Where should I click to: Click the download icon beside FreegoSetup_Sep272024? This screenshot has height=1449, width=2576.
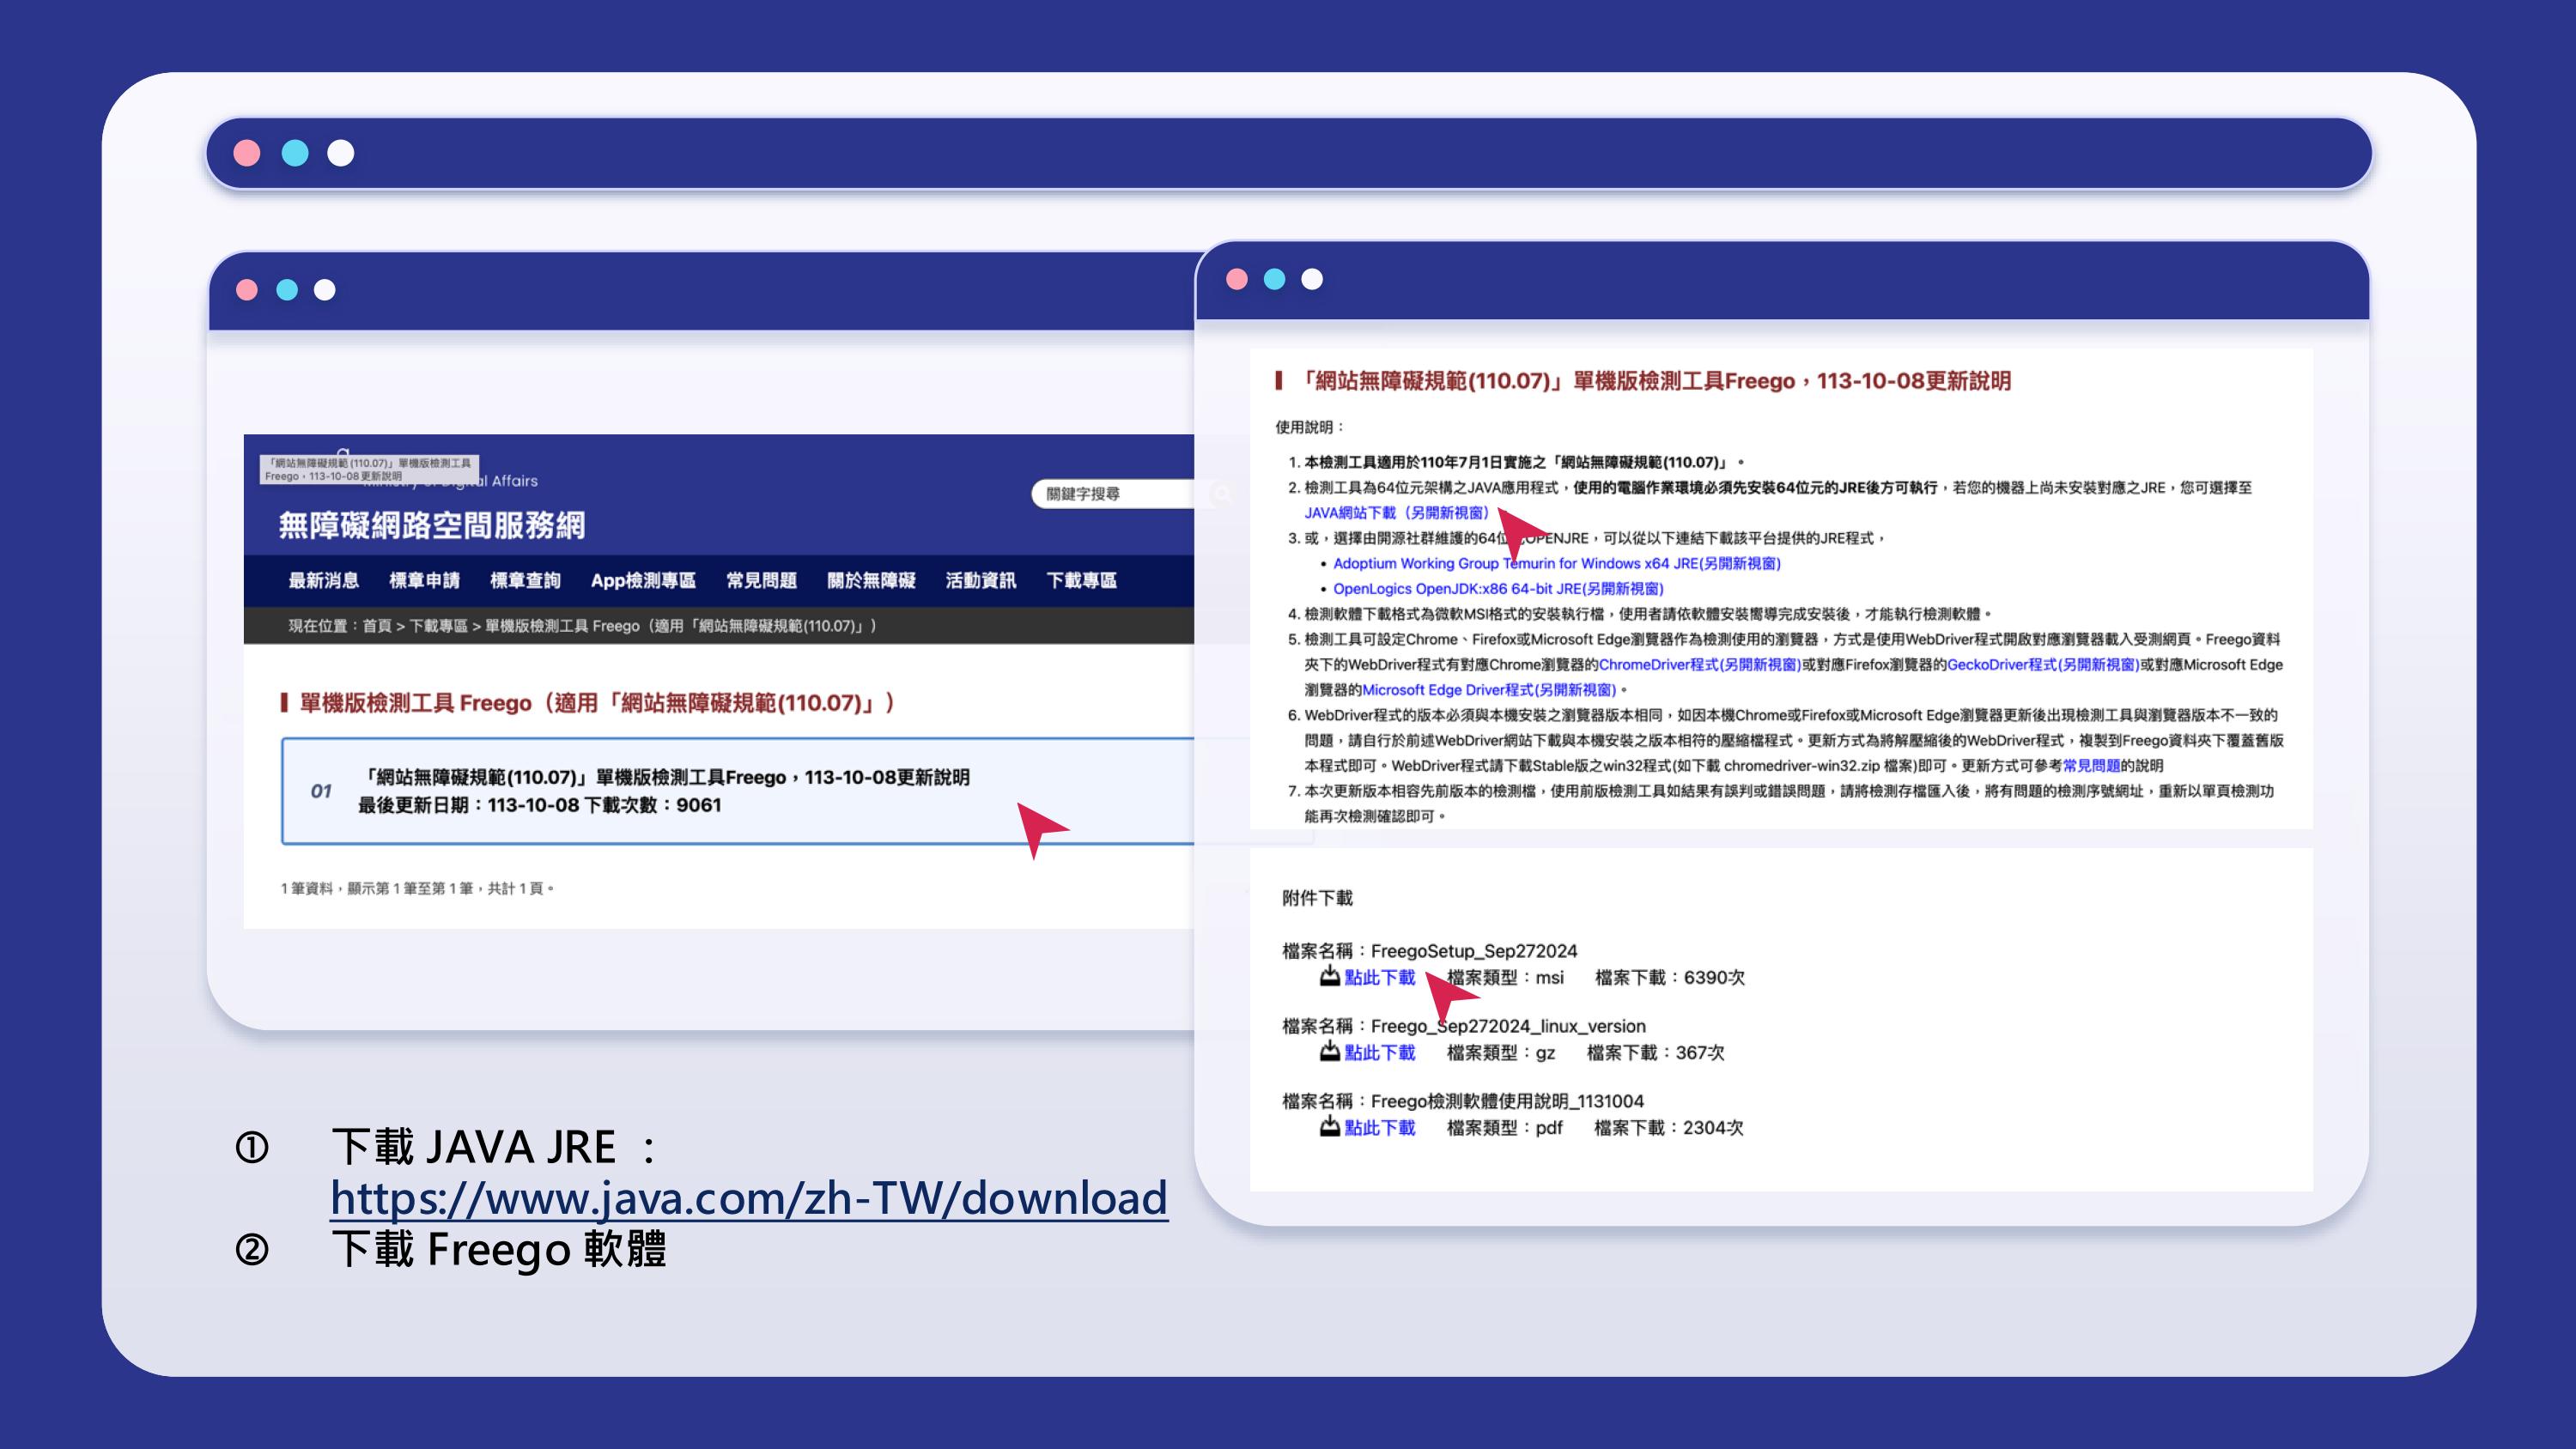pos(1331,979)
